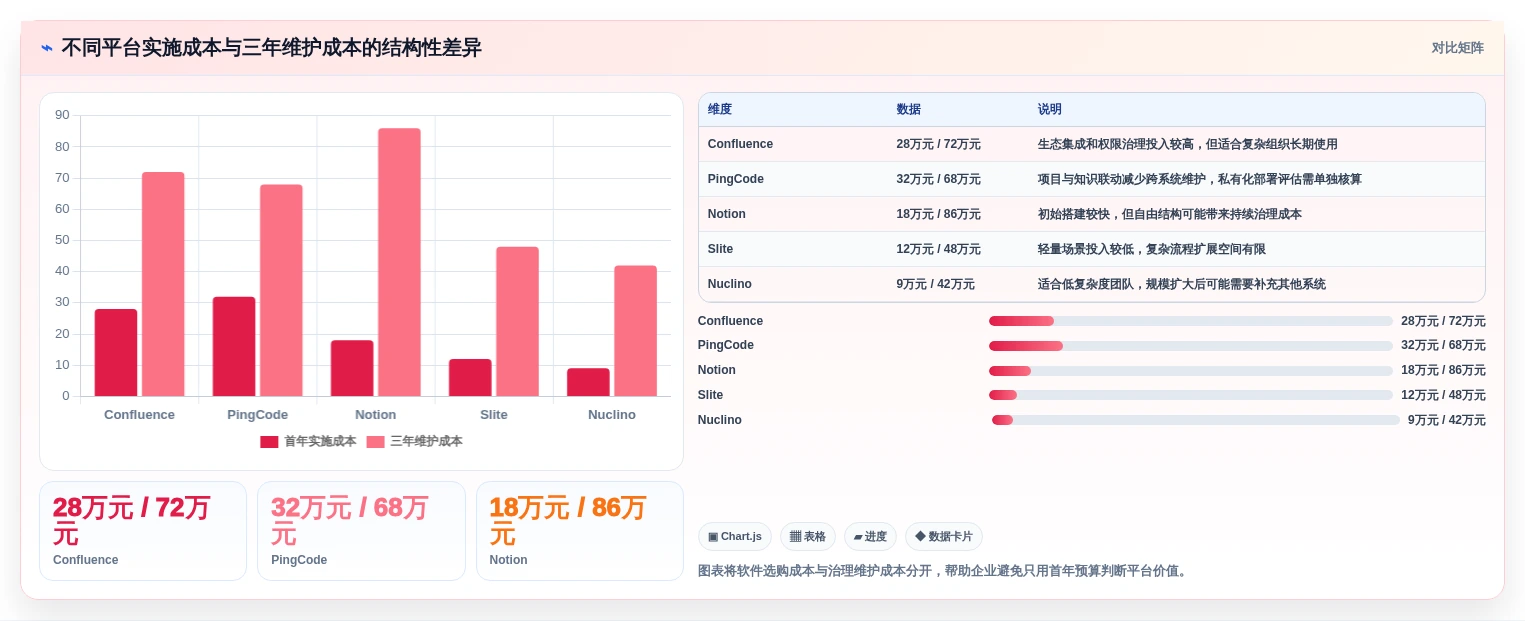This screenshot has width=1525, height=621.
Task: Click the Nuclino x-axis label on chart
Action: coord(611,414)
